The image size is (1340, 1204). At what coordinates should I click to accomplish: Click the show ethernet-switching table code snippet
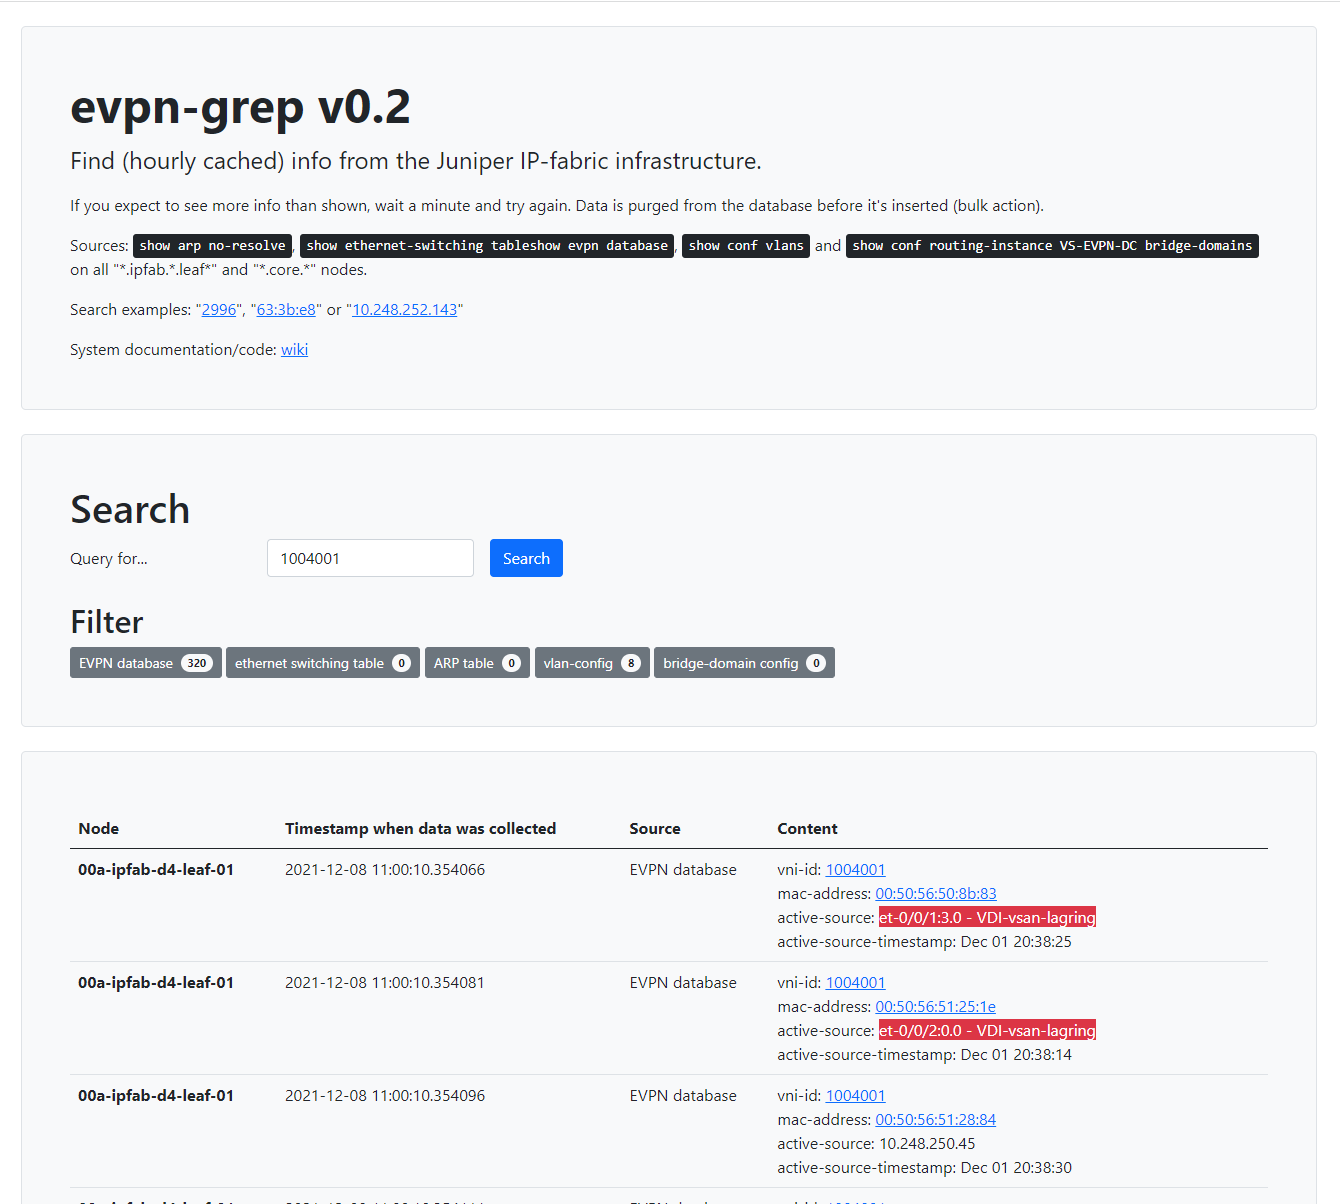(x=487, y=246)
